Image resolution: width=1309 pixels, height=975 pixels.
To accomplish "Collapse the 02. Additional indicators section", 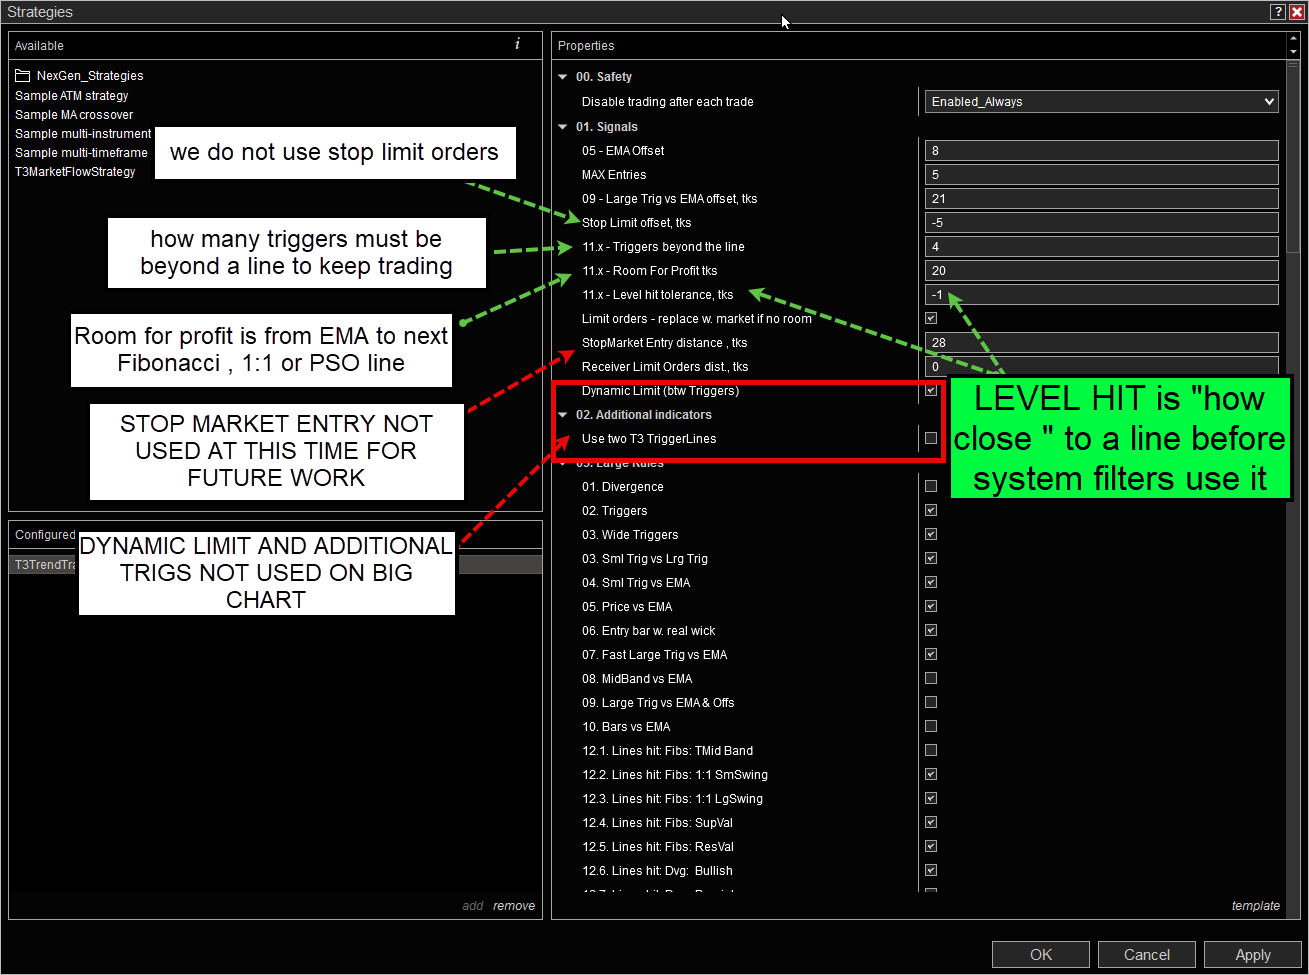I will [x=564, y=415].
